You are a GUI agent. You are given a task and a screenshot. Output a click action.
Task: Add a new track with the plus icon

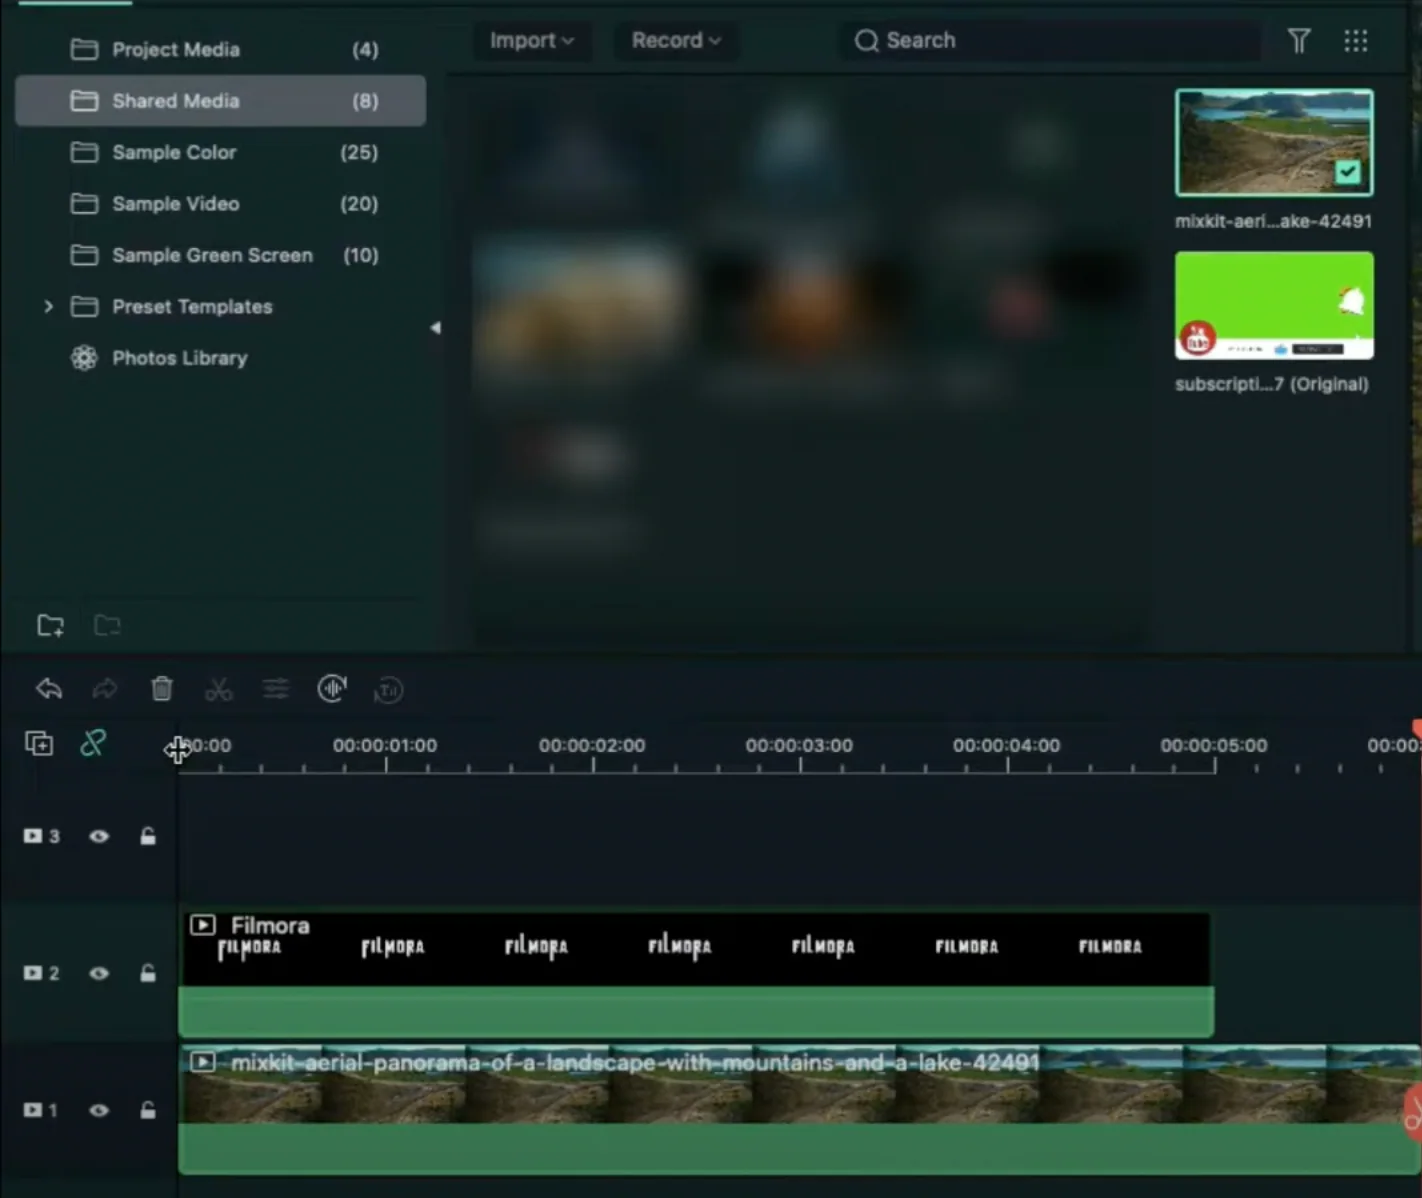point(39,743)
